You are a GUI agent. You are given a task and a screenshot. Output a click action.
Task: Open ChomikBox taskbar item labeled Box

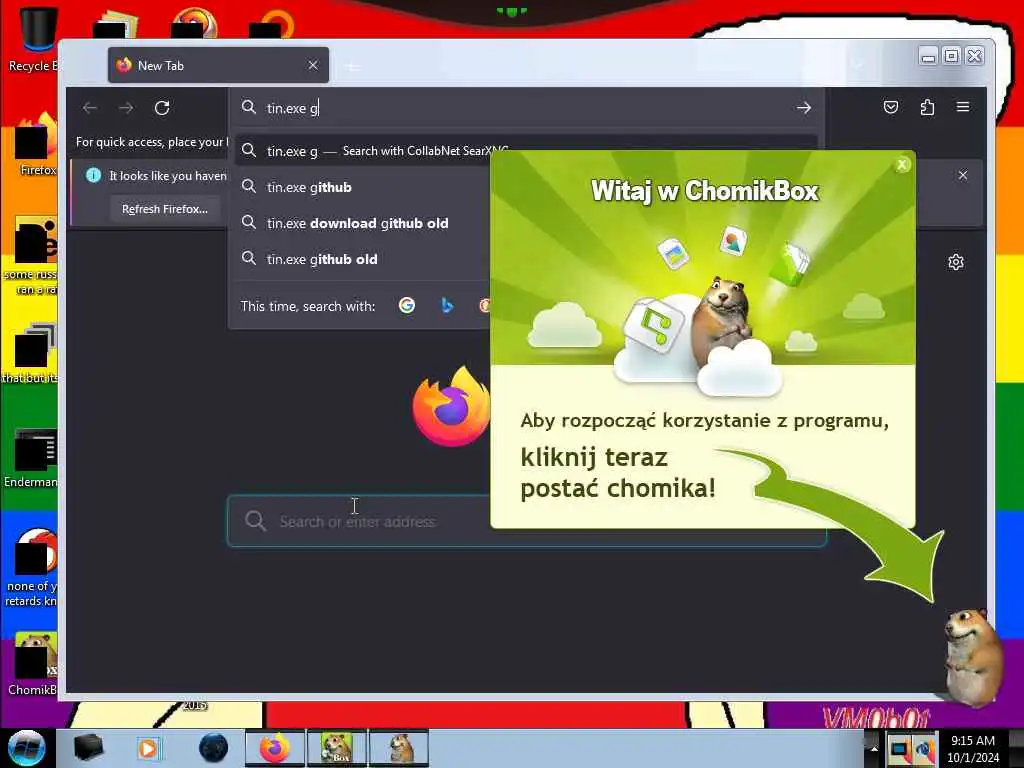337,748
